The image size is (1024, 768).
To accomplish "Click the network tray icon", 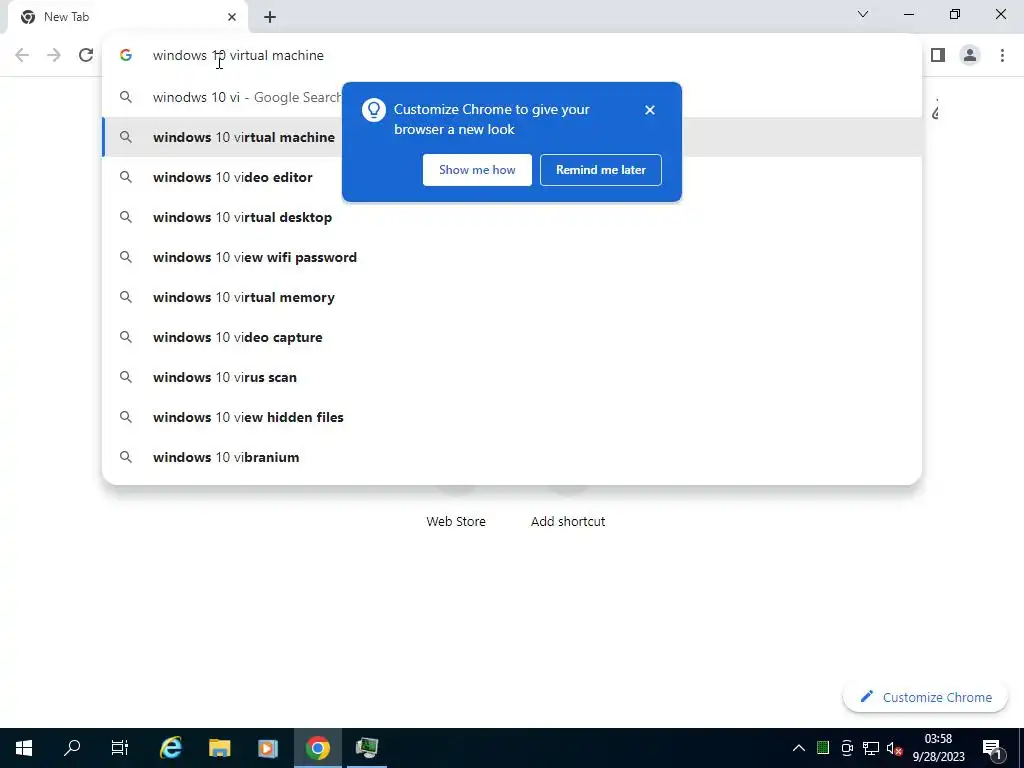I will point(871,748).
